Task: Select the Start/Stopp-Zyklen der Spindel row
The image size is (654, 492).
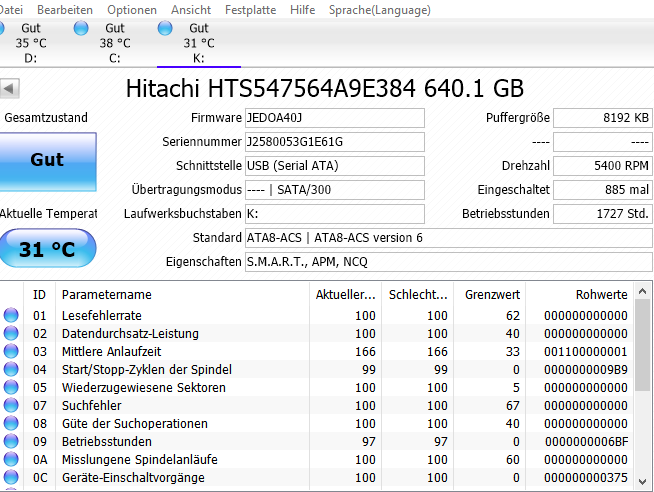Action: [x=317, y=369]
